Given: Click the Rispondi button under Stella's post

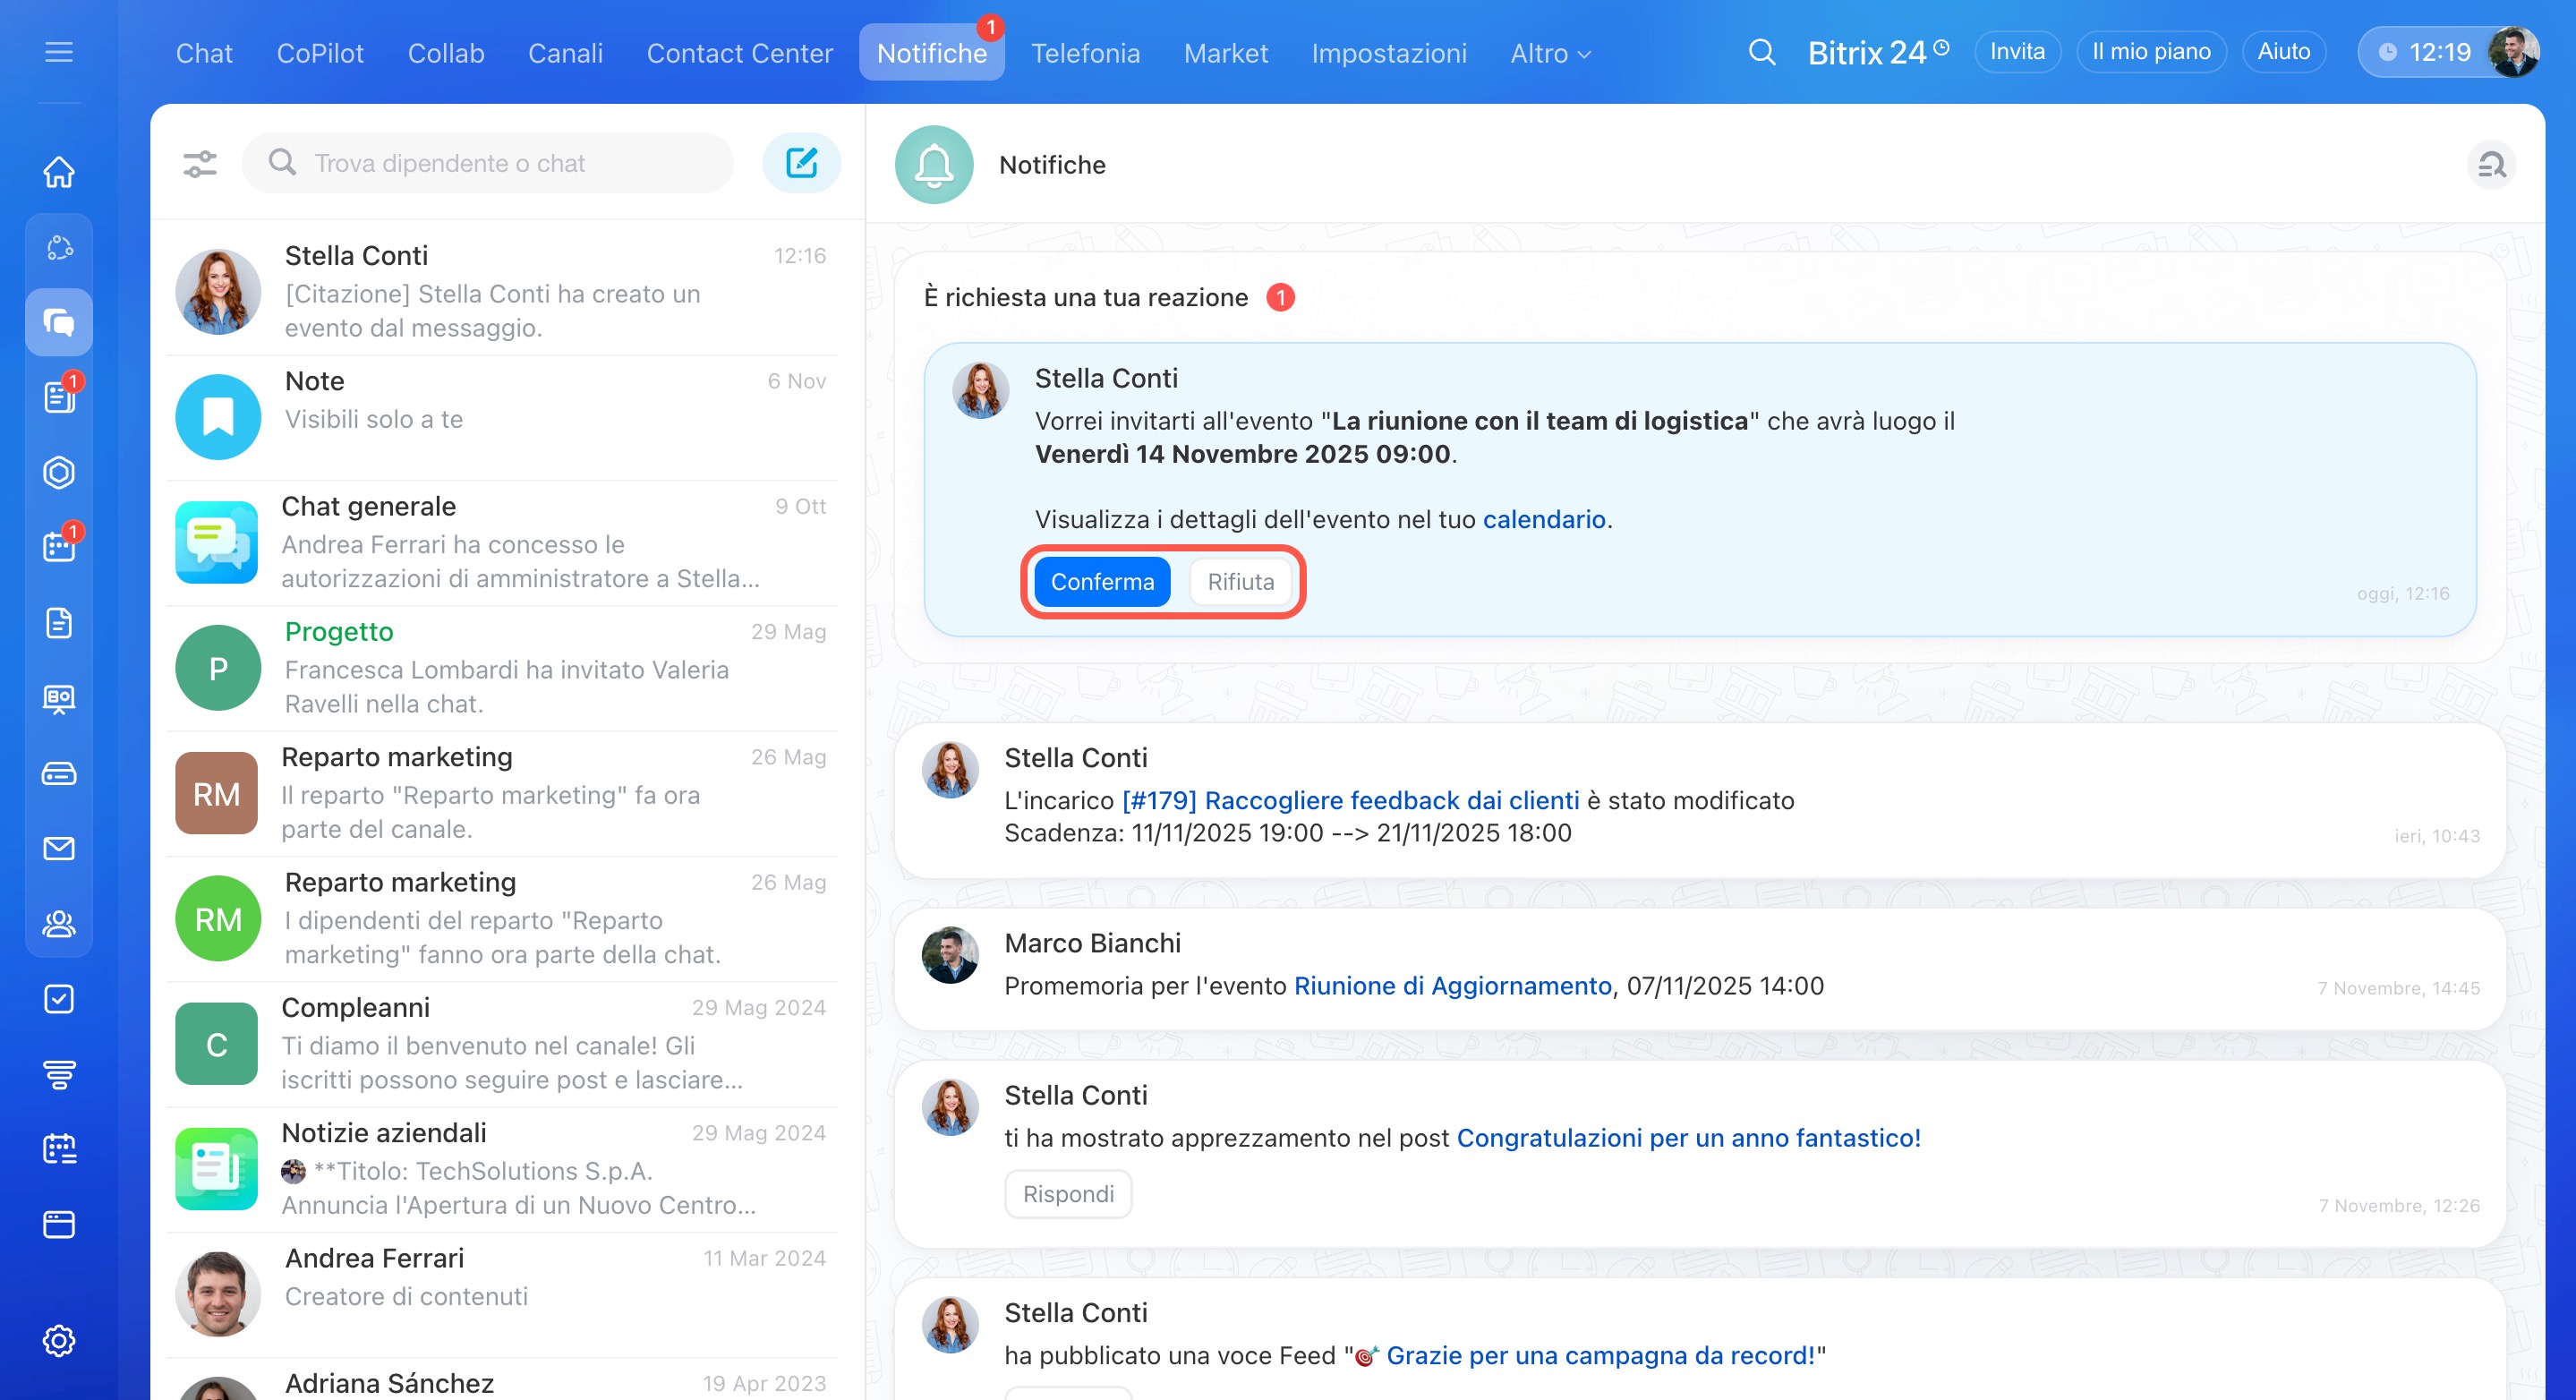Looking at the screenshot, I should (1067, 1194).
